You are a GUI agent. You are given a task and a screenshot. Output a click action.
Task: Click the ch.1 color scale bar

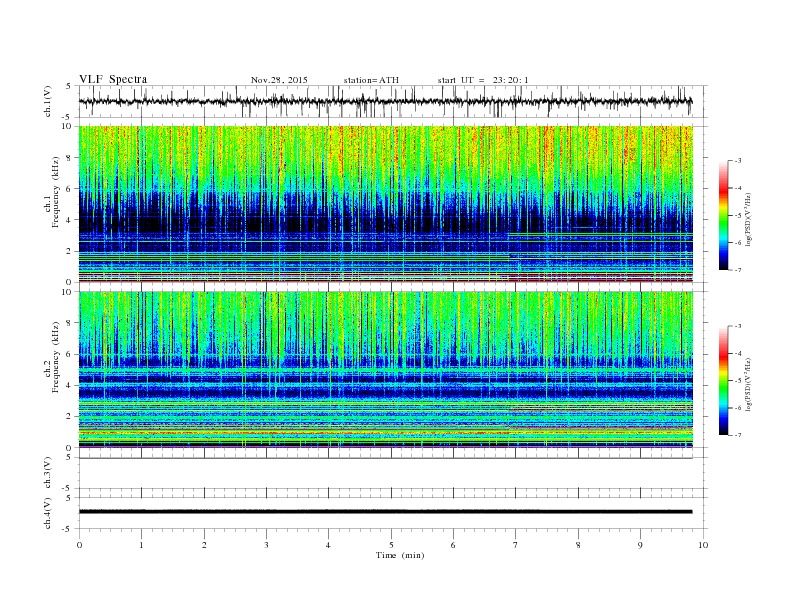coord(723,215)
